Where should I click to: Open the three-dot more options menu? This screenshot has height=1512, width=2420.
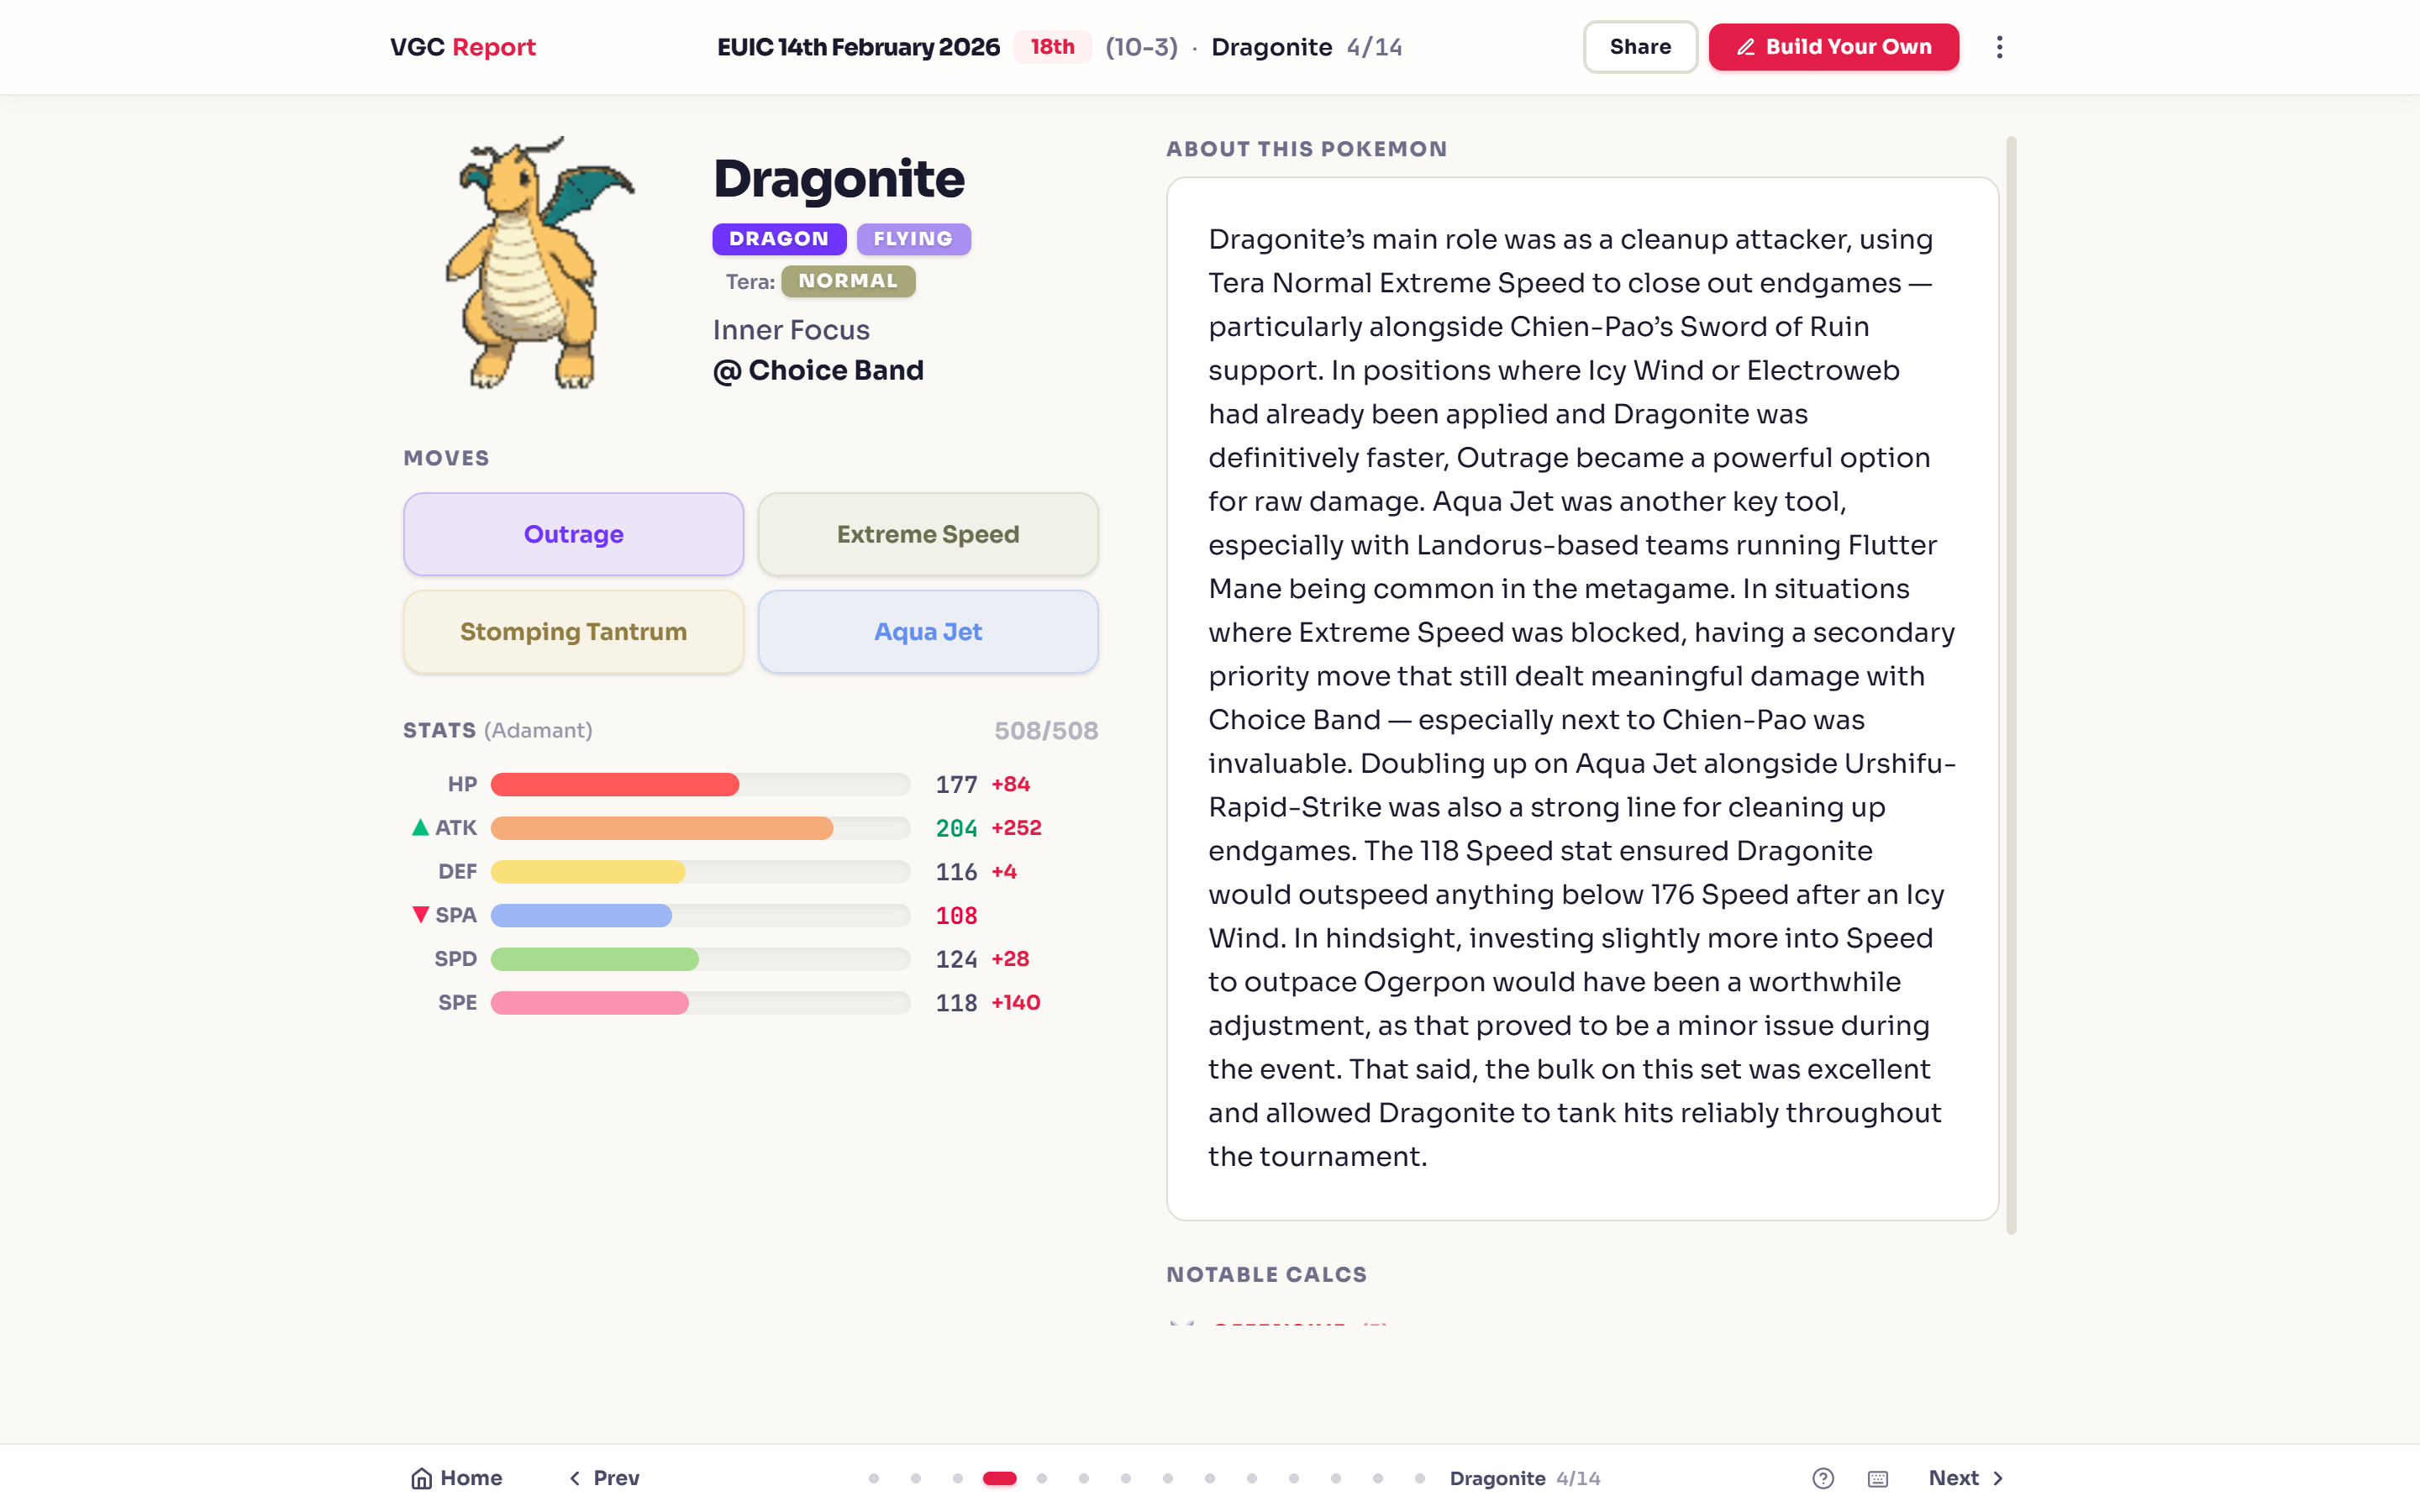click(x=1999, y=47)
